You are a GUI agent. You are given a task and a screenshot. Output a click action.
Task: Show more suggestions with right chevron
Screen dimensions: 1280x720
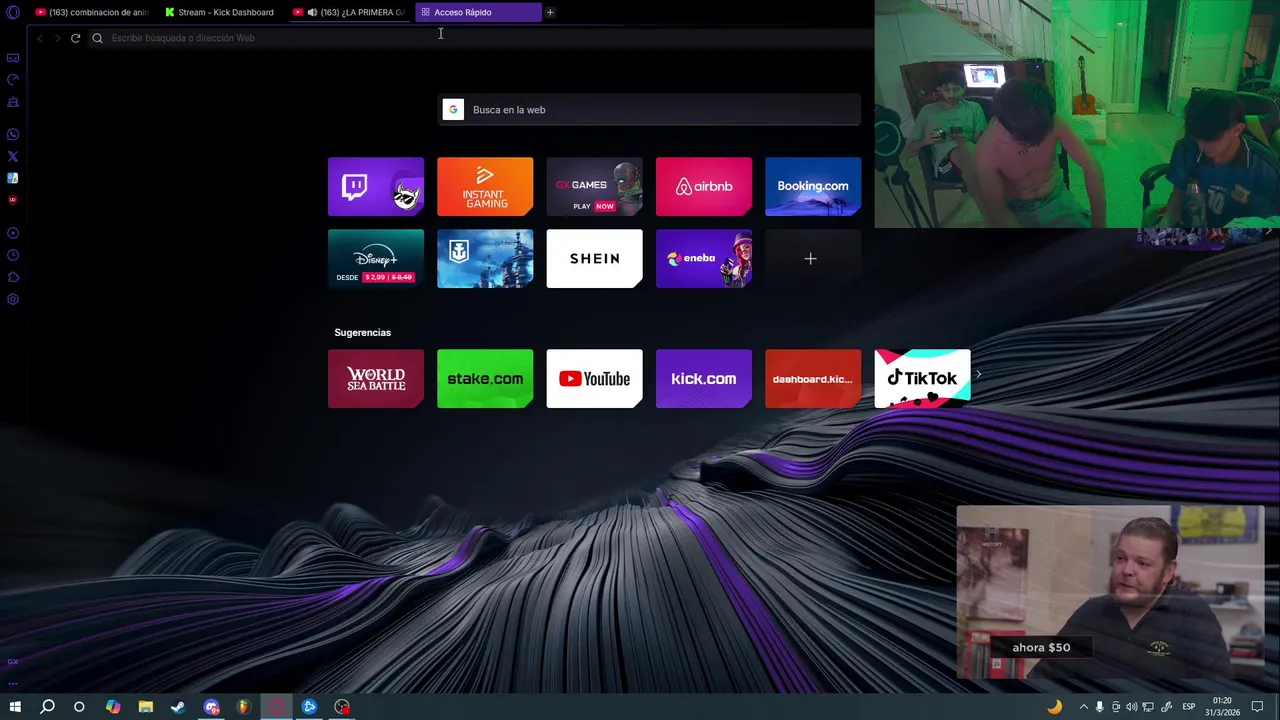point(978,374)
